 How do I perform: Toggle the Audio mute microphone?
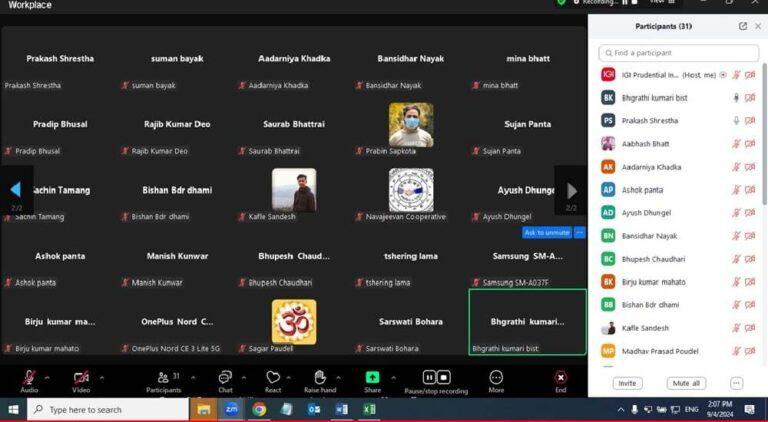click(x=29, y=377)
